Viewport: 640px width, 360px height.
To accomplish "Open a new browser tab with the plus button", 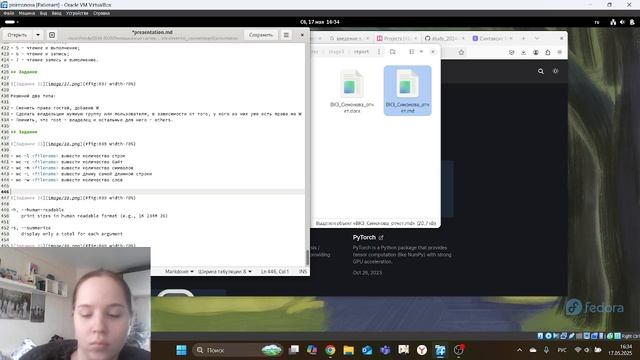I will tap(524, 38).
